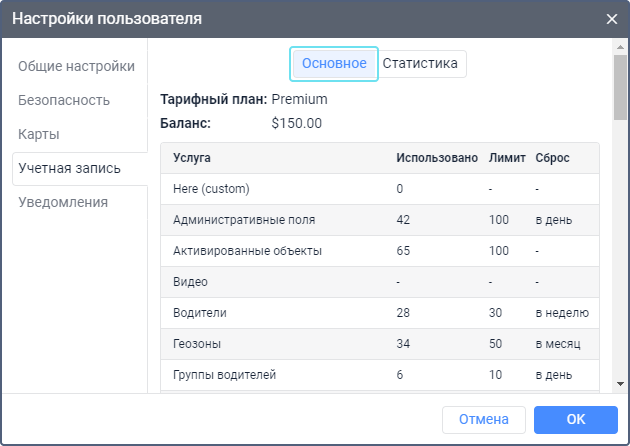
Task: Click the Лимит column header
Action: tap(507, 158)
